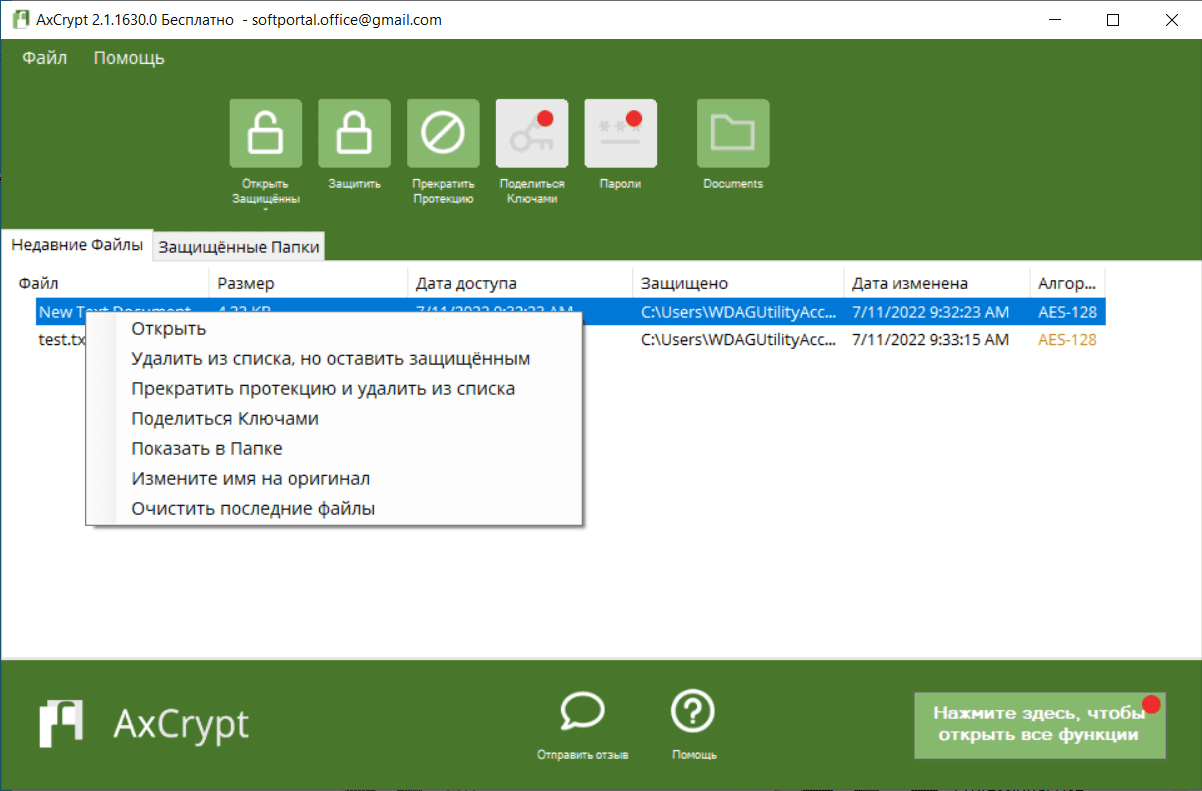The image size is (1202, 791).
Task: Sort by Алгор... column header
Action: pyautogui.click(x=1068, y=283)
